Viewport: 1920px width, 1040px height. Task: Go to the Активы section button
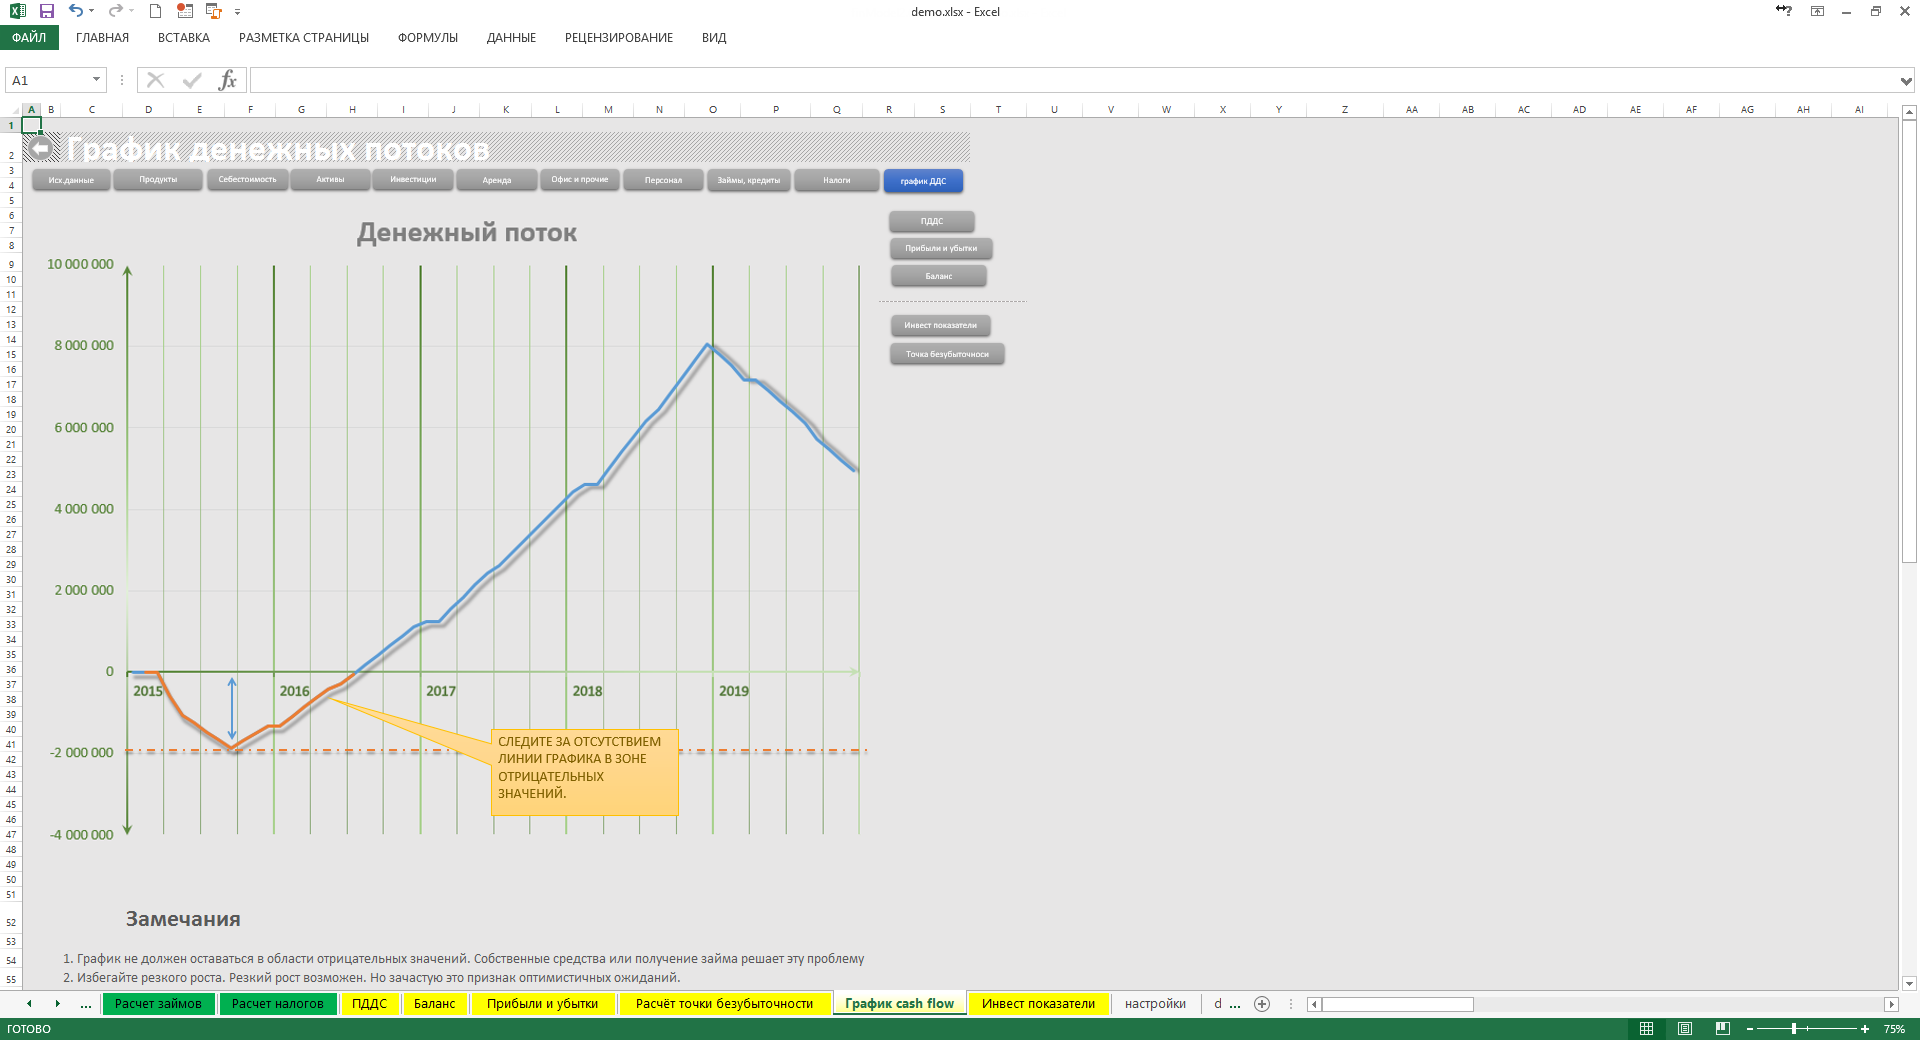click(x=330, y=180)
